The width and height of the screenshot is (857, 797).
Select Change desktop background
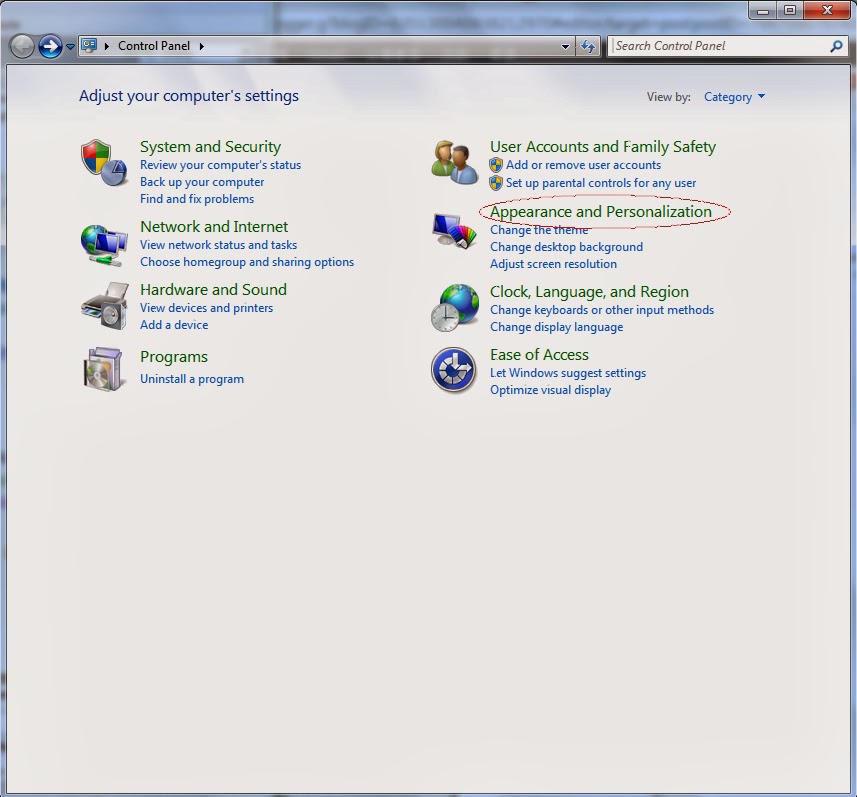point(566,247)
